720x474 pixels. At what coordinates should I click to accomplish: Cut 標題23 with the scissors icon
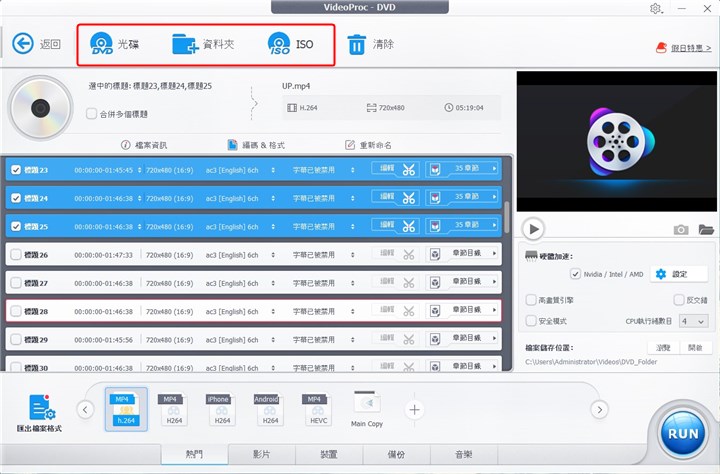pos(409,170)
